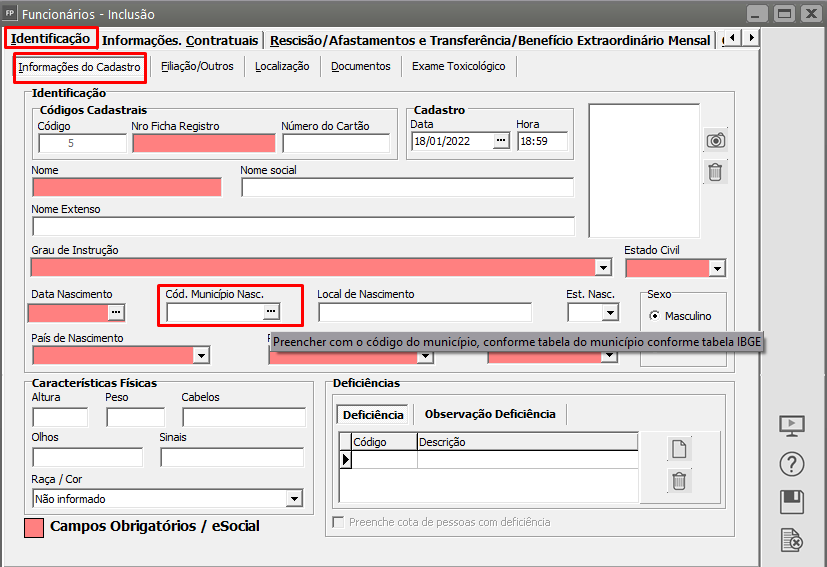
Task: Open Informações. Contratuais tab
Action: point(180,41)
